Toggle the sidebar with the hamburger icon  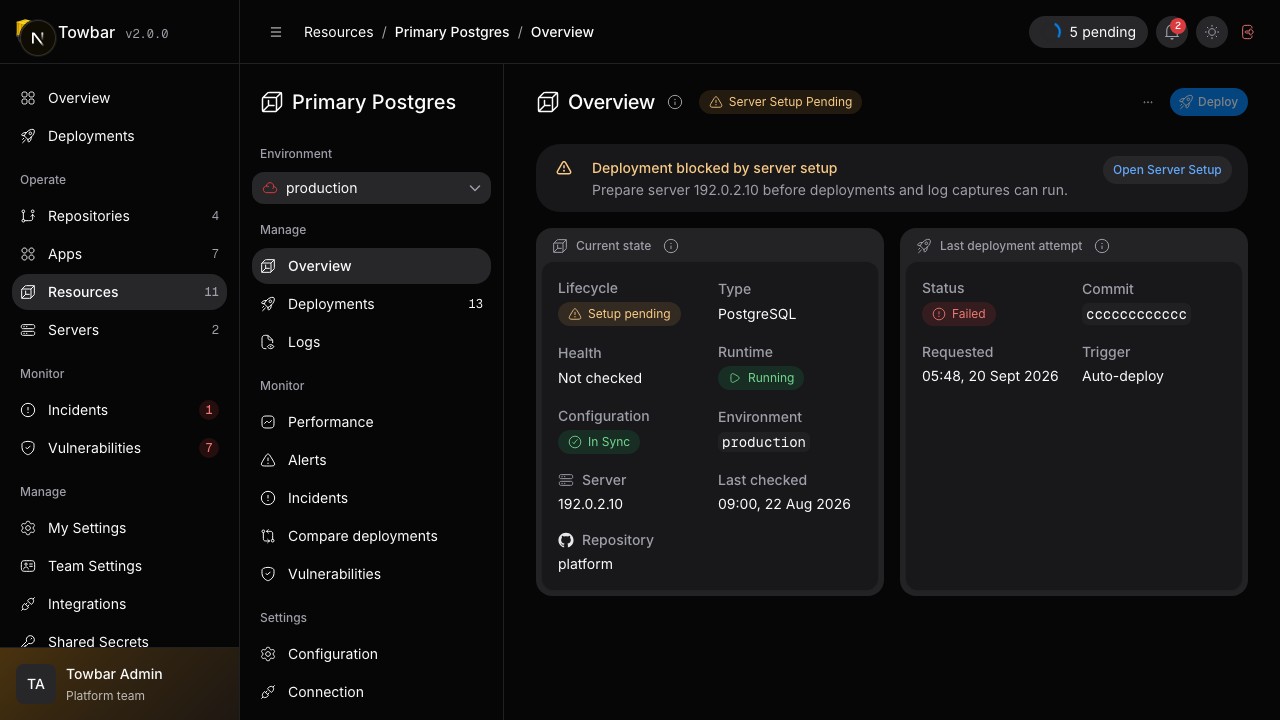[276, 32]
